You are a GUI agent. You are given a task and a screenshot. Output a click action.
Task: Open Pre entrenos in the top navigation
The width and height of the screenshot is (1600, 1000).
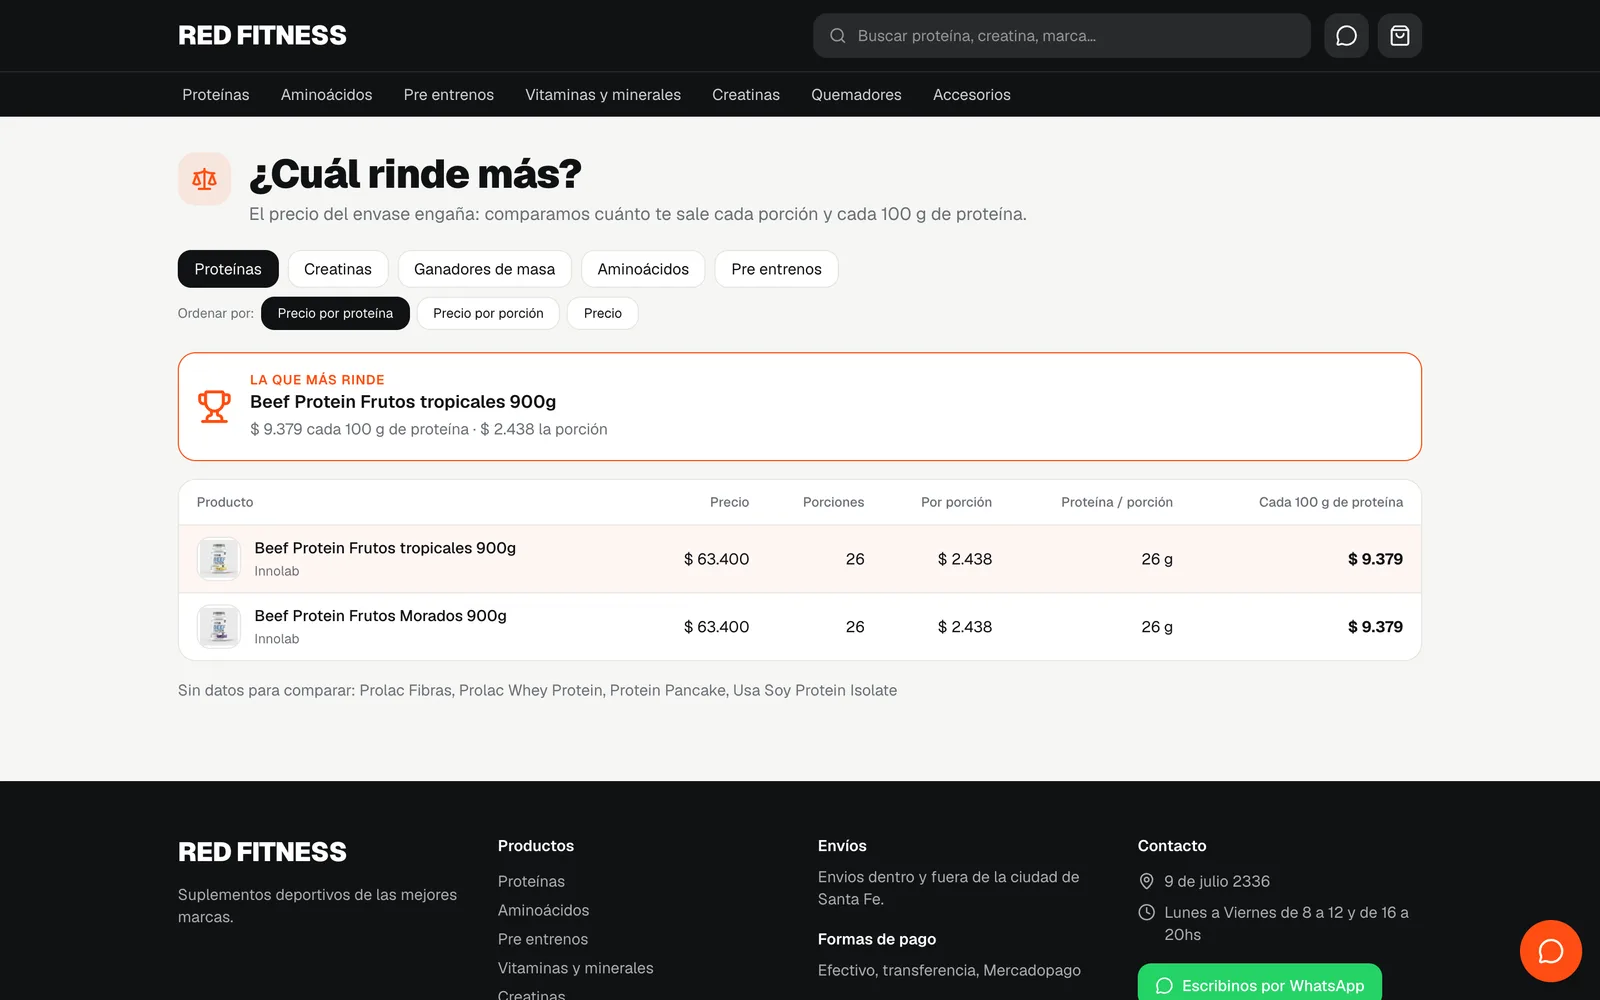click(x=449, y=95)
